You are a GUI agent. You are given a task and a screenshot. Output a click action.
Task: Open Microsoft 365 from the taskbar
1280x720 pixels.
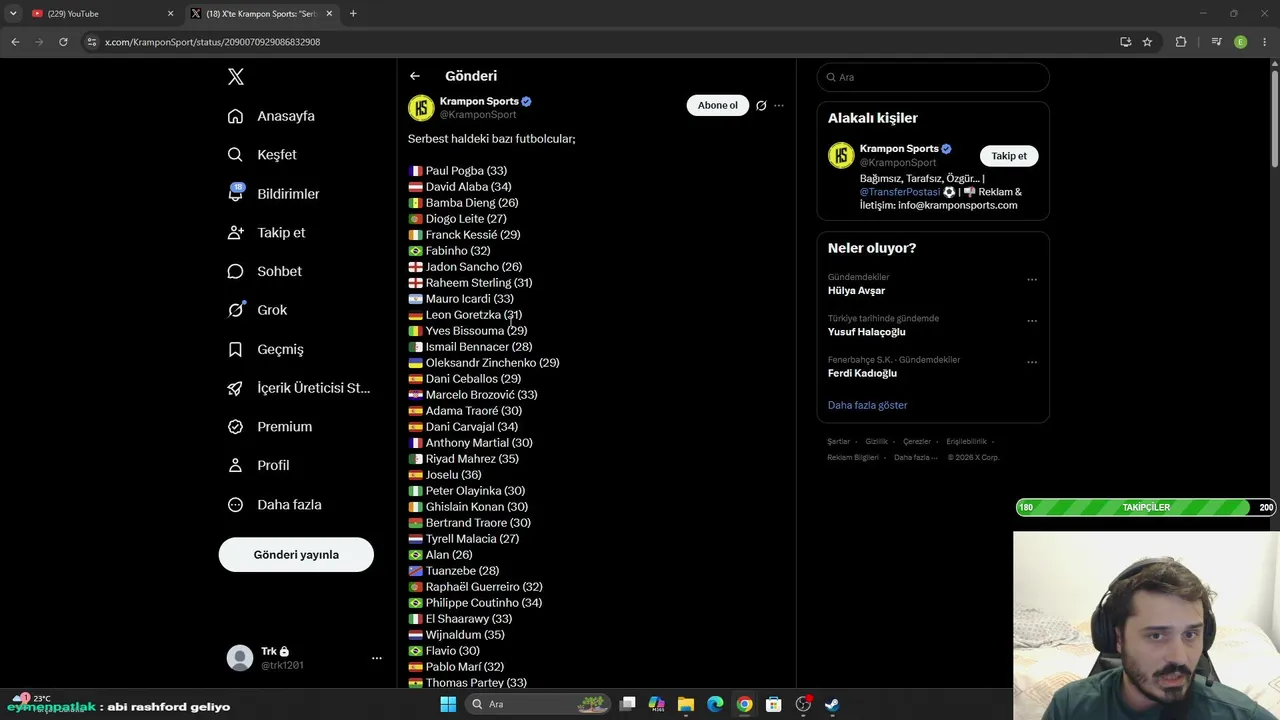657,704
